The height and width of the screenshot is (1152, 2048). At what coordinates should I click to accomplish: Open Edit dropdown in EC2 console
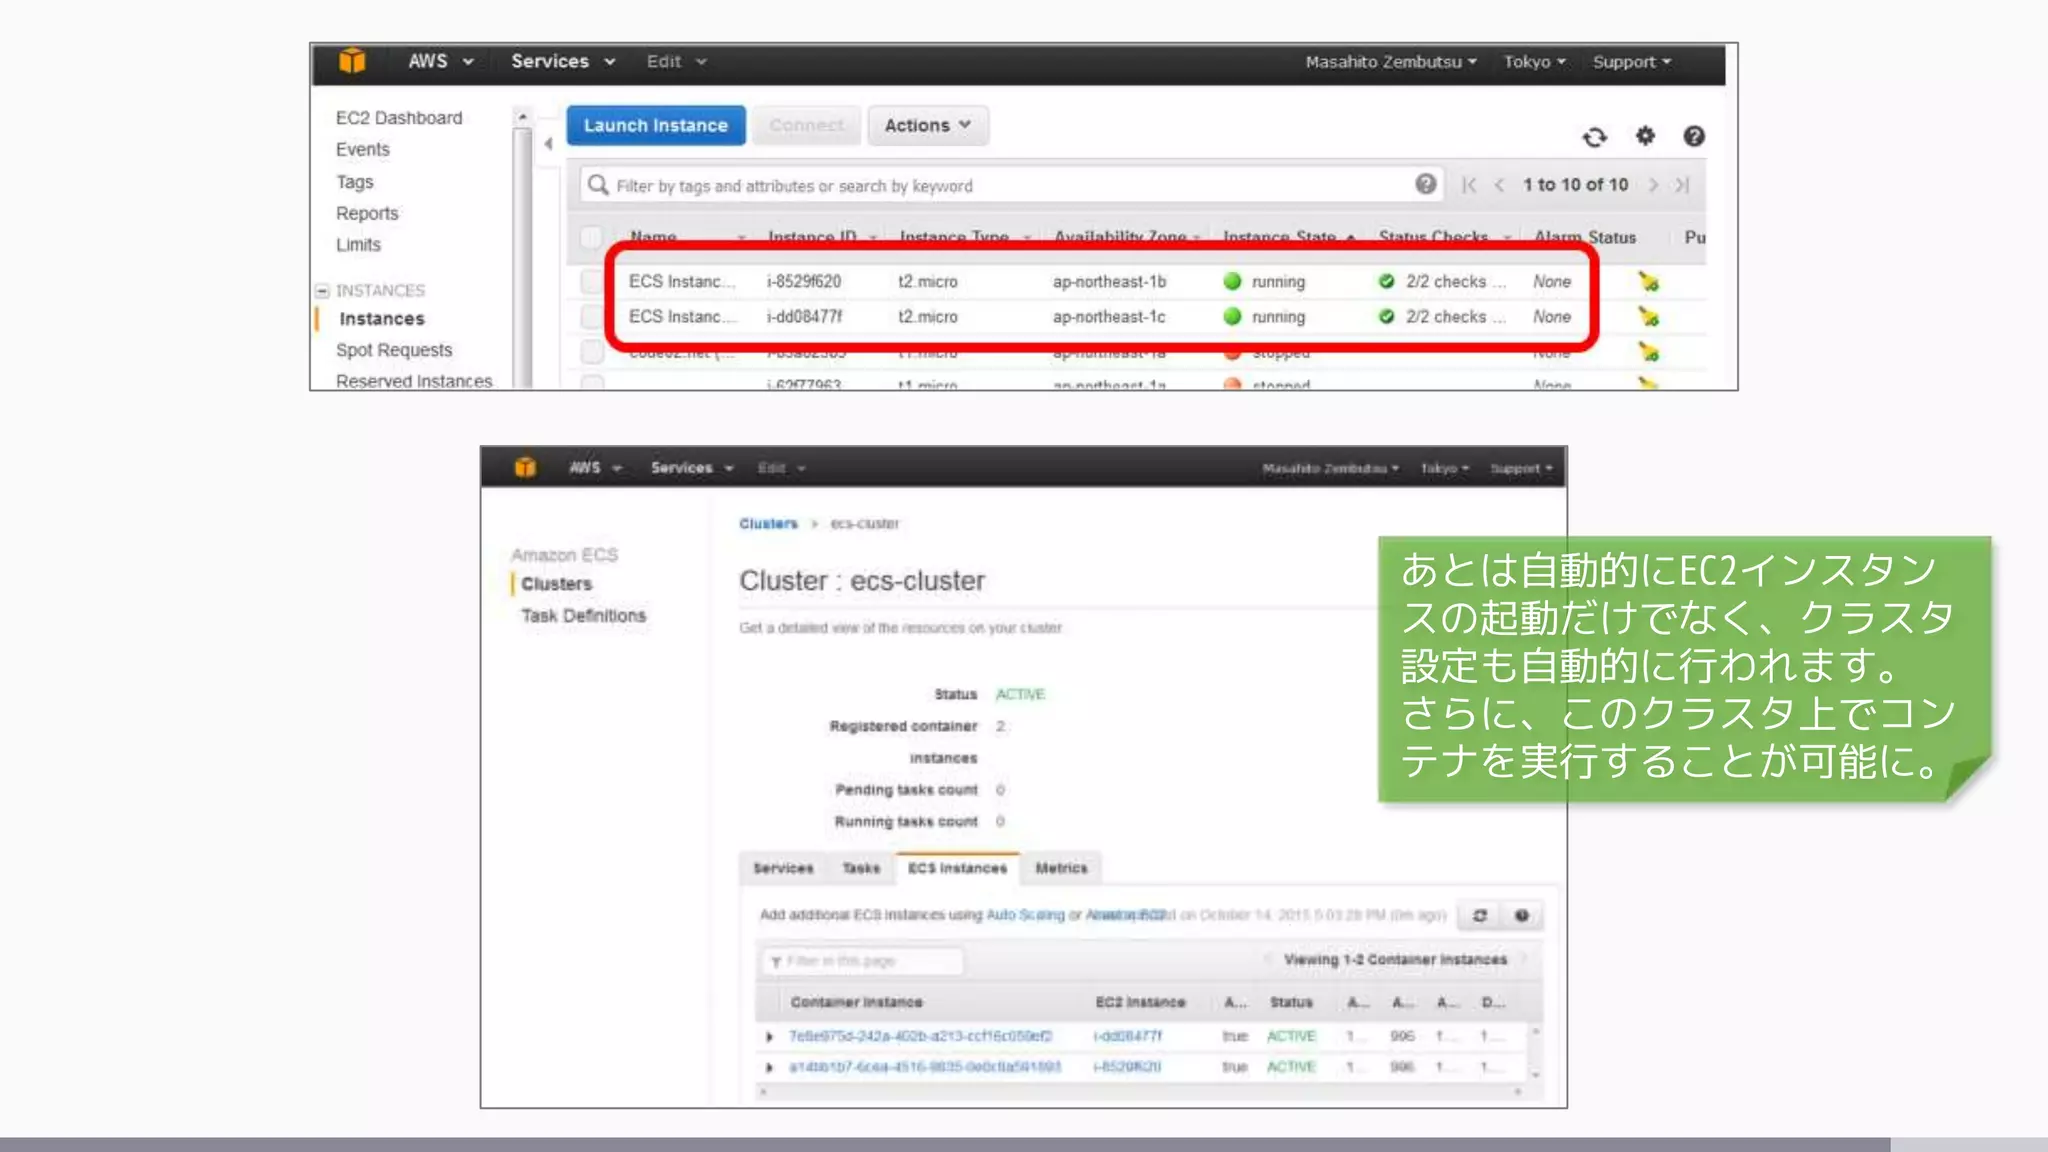[676, 61]
